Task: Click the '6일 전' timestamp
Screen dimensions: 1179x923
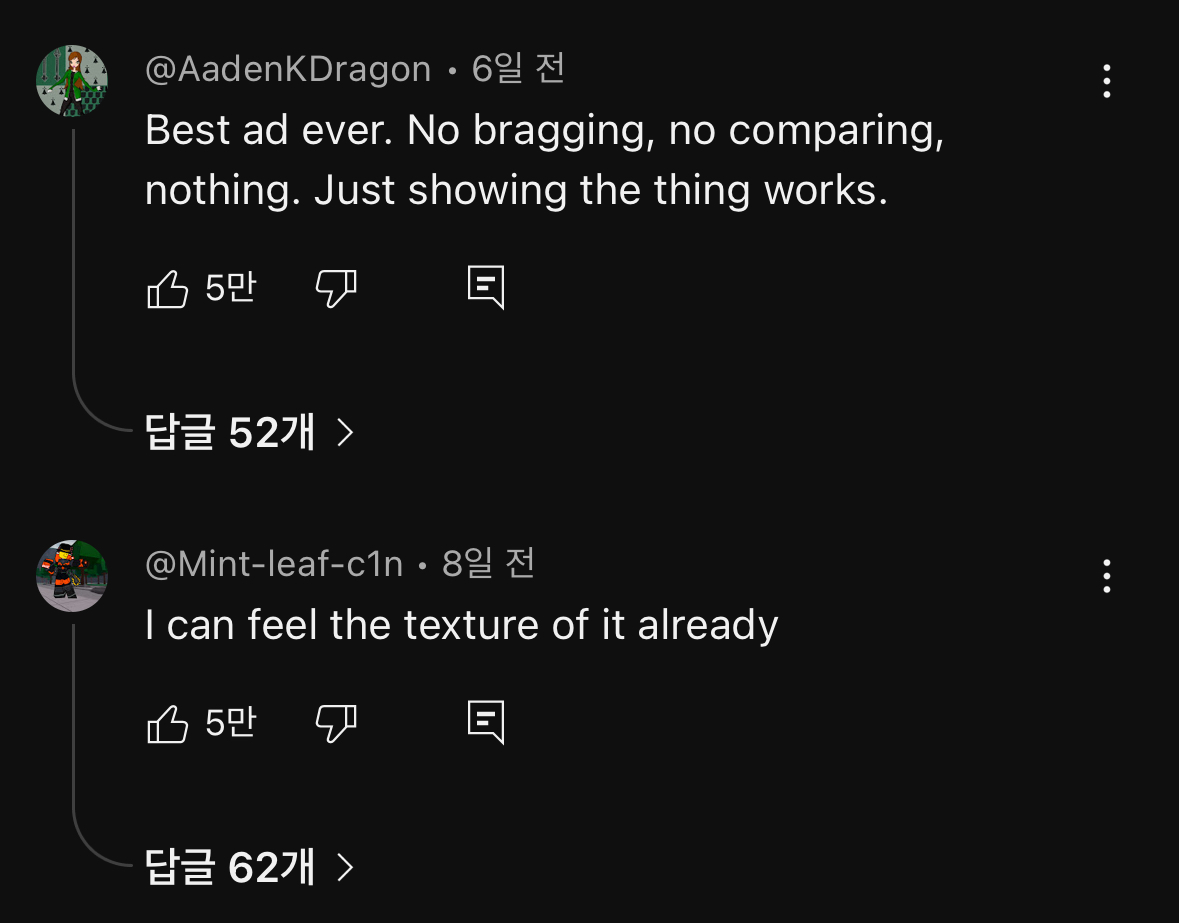Action: 518,70
